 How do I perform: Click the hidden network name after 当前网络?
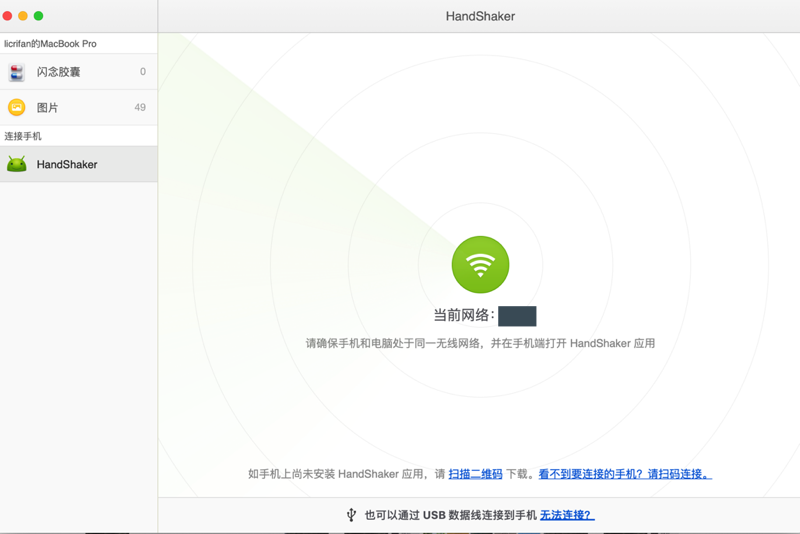[x=517, y=316]
